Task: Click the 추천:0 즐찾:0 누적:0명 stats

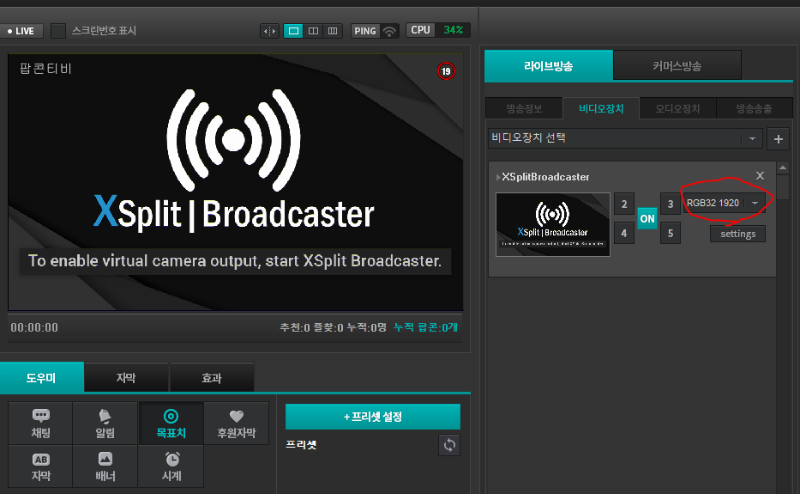Action: point(333,327)
